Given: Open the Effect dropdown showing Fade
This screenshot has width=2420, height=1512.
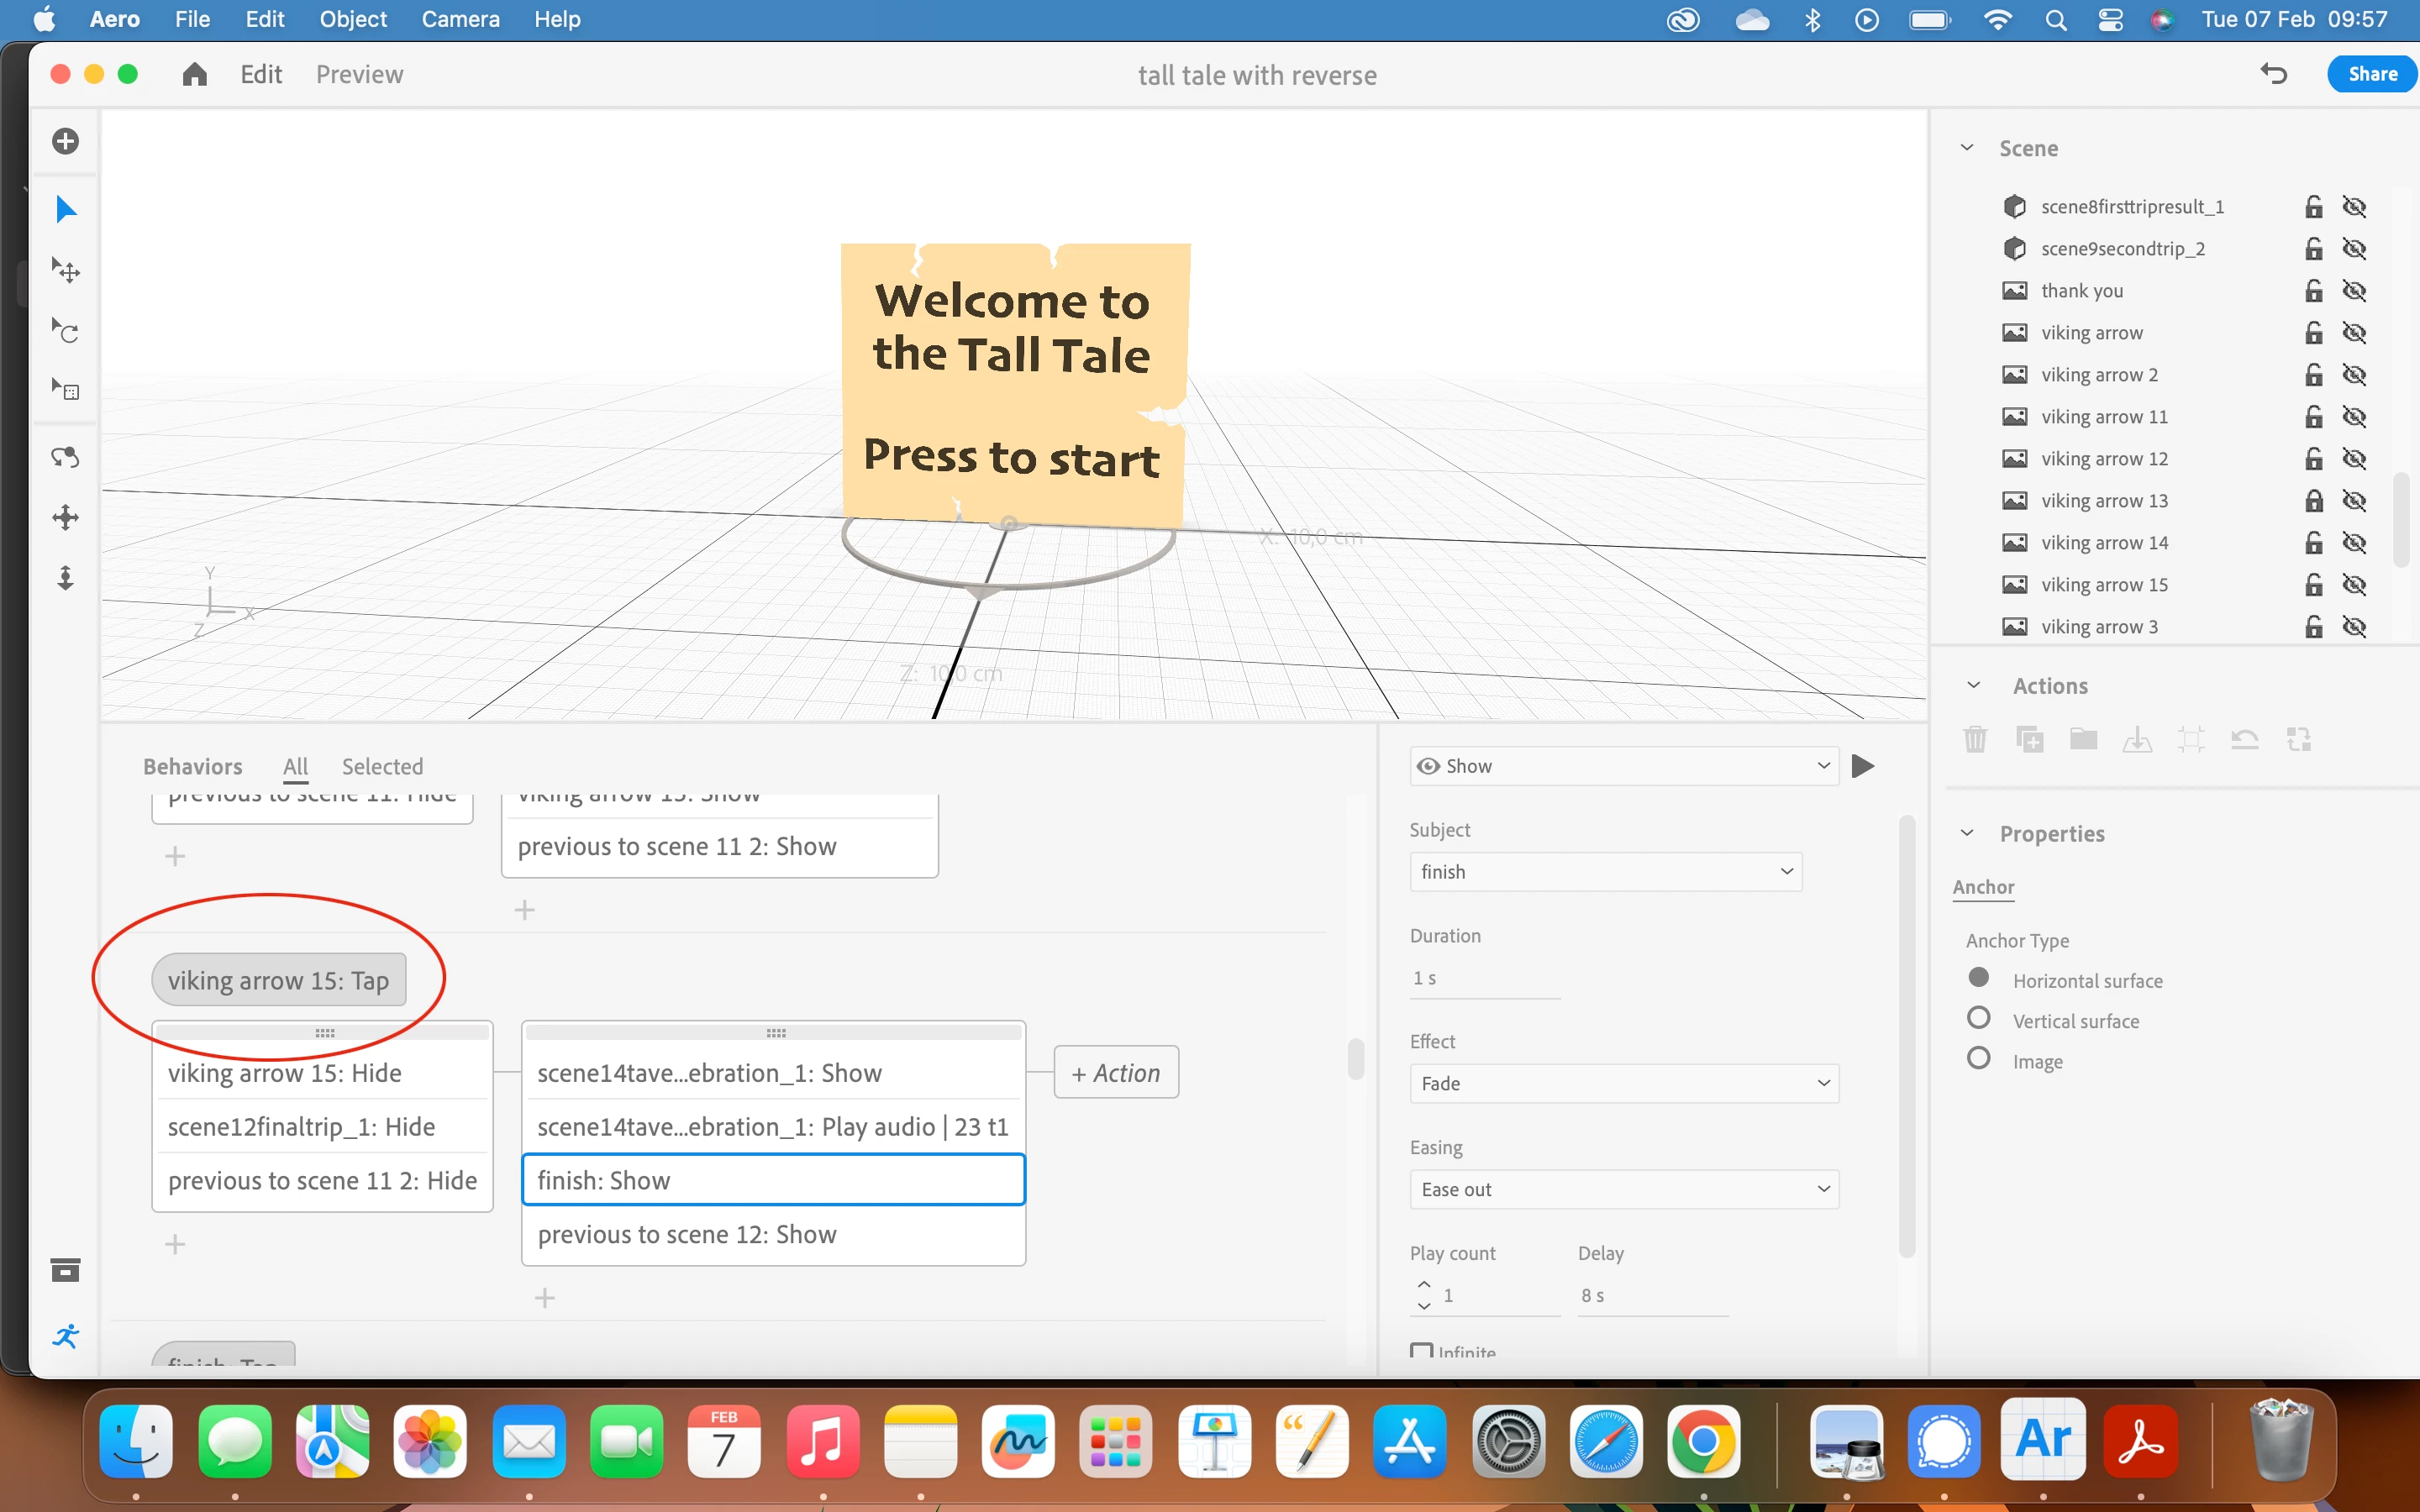Looking at the screenshot, I should pyautogui.click(x=1623, y=1084).
